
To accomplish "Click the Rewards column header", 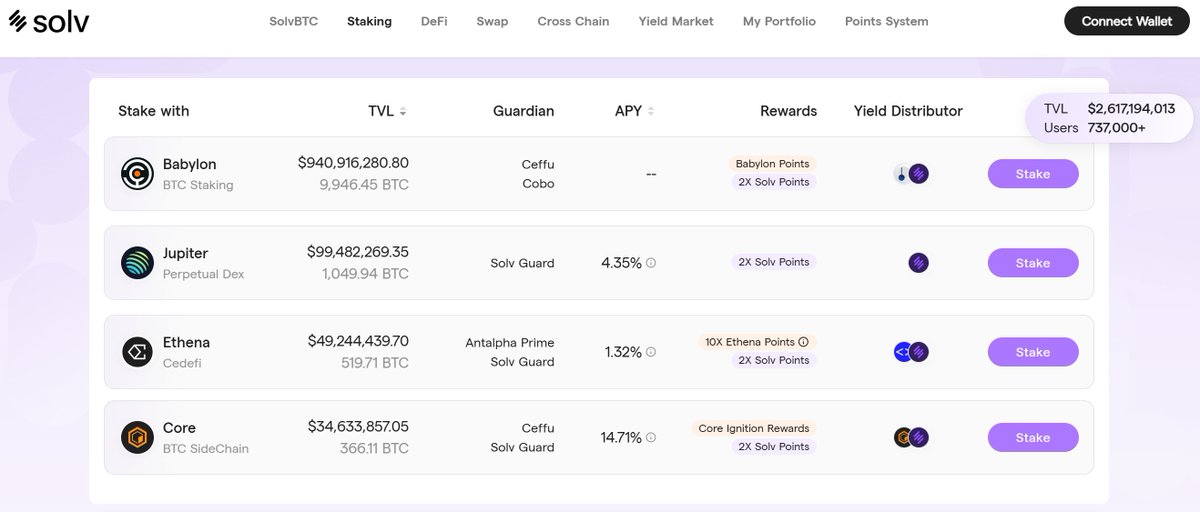I will pos(788,111).
